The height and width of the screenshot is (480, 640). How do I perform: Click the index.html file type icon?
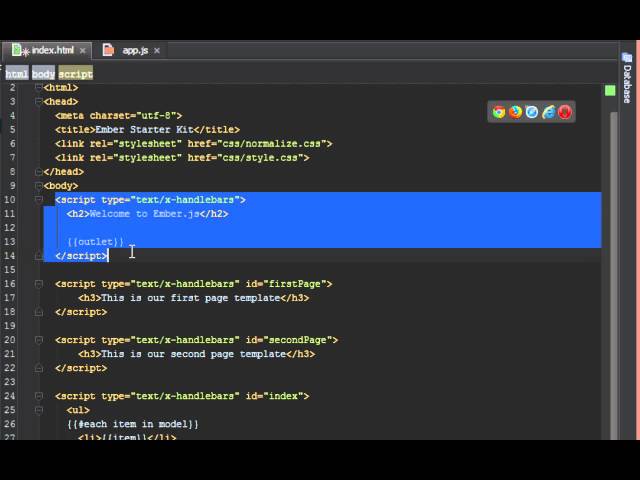(x=16, y=50)
